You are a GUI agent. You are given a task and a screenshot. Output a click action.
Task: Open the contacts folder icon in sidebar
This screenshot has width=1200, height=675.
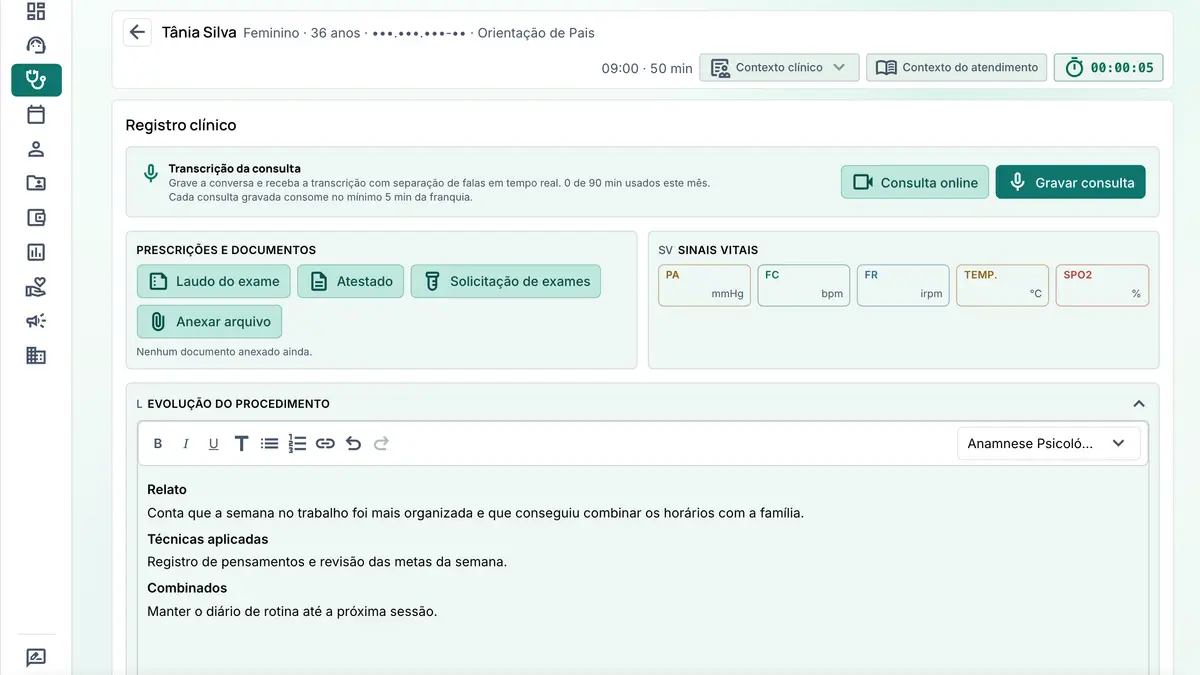[36, 183]
